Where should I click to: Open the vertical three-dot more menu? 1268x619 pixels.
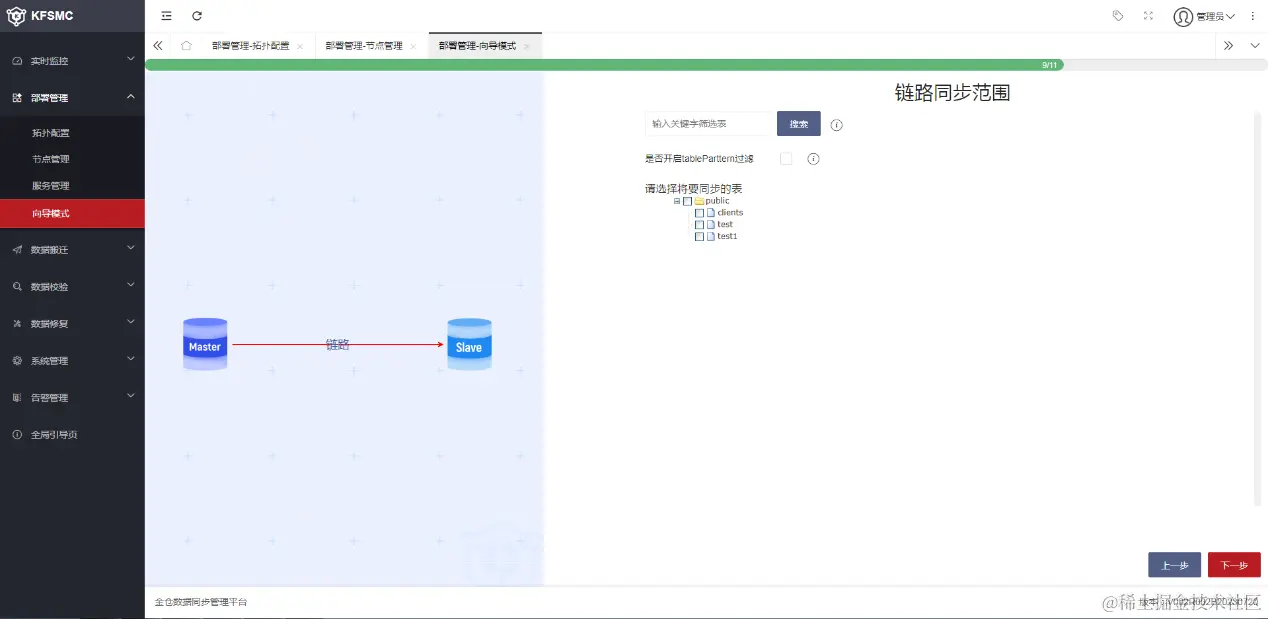(x=1253, y=16)
